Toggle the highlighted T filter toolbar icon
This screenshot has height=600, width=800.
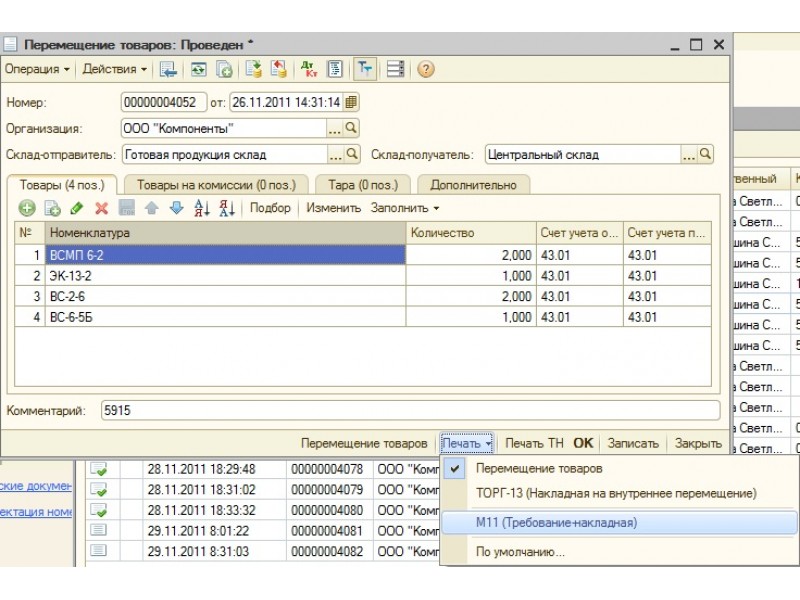365,69
